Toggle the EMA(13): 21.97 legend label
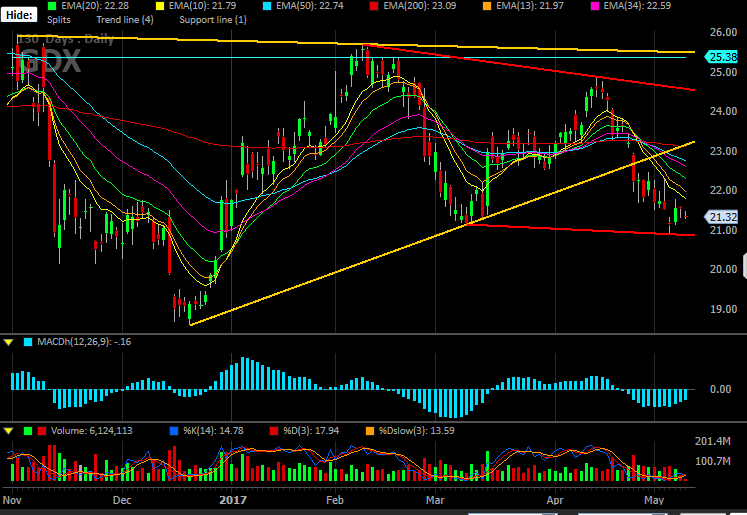747x515 pixels. pyautogui.click(x=530, y=6)
